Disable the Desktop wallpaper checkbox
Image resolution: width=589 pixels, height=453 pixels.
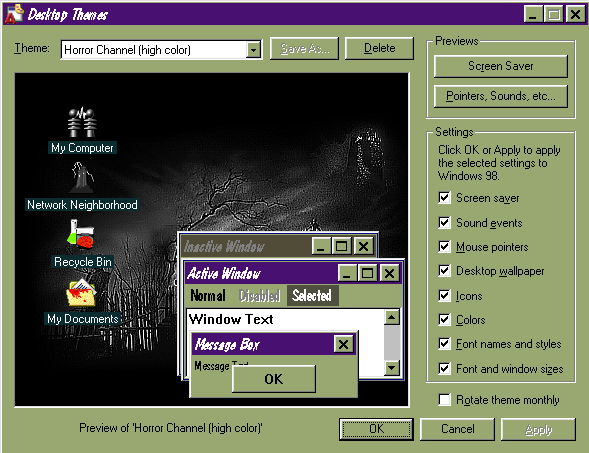444,270
